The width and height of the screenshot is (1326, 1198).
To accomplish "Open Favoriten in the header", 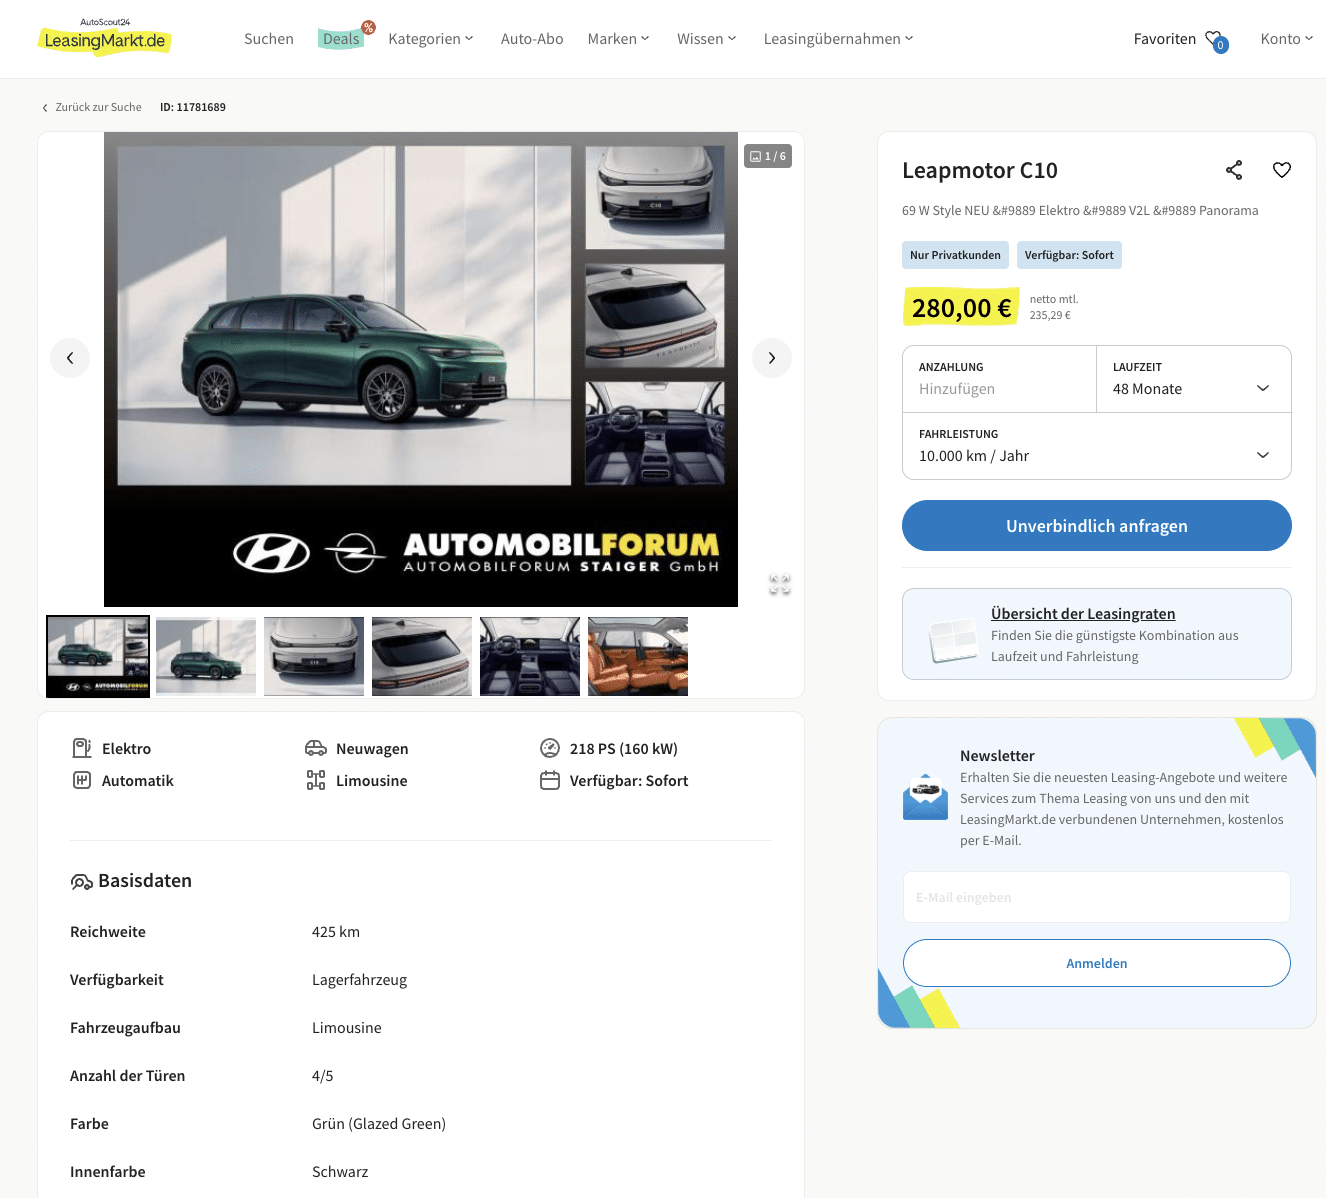I will coord(1164,39).
